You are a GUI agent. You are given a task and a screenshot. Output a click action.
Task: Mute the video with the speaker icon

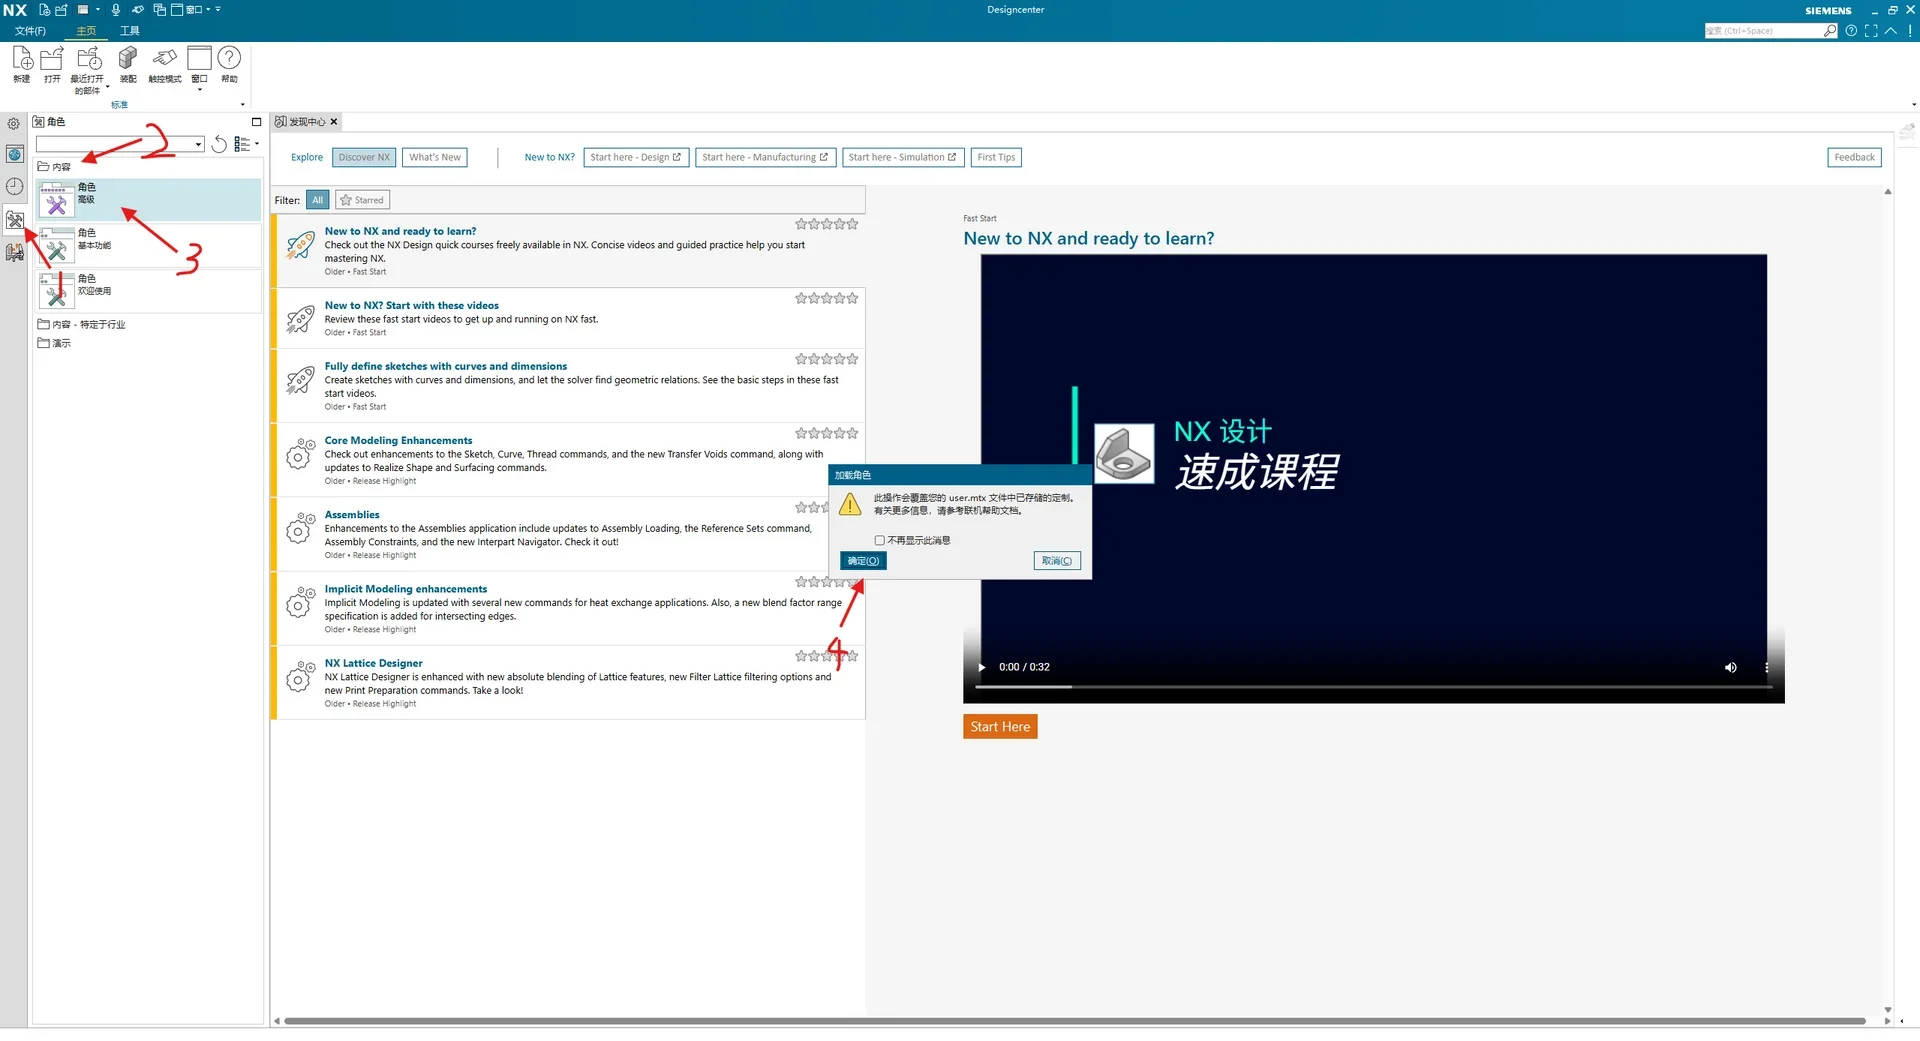tap(1730, 668)
